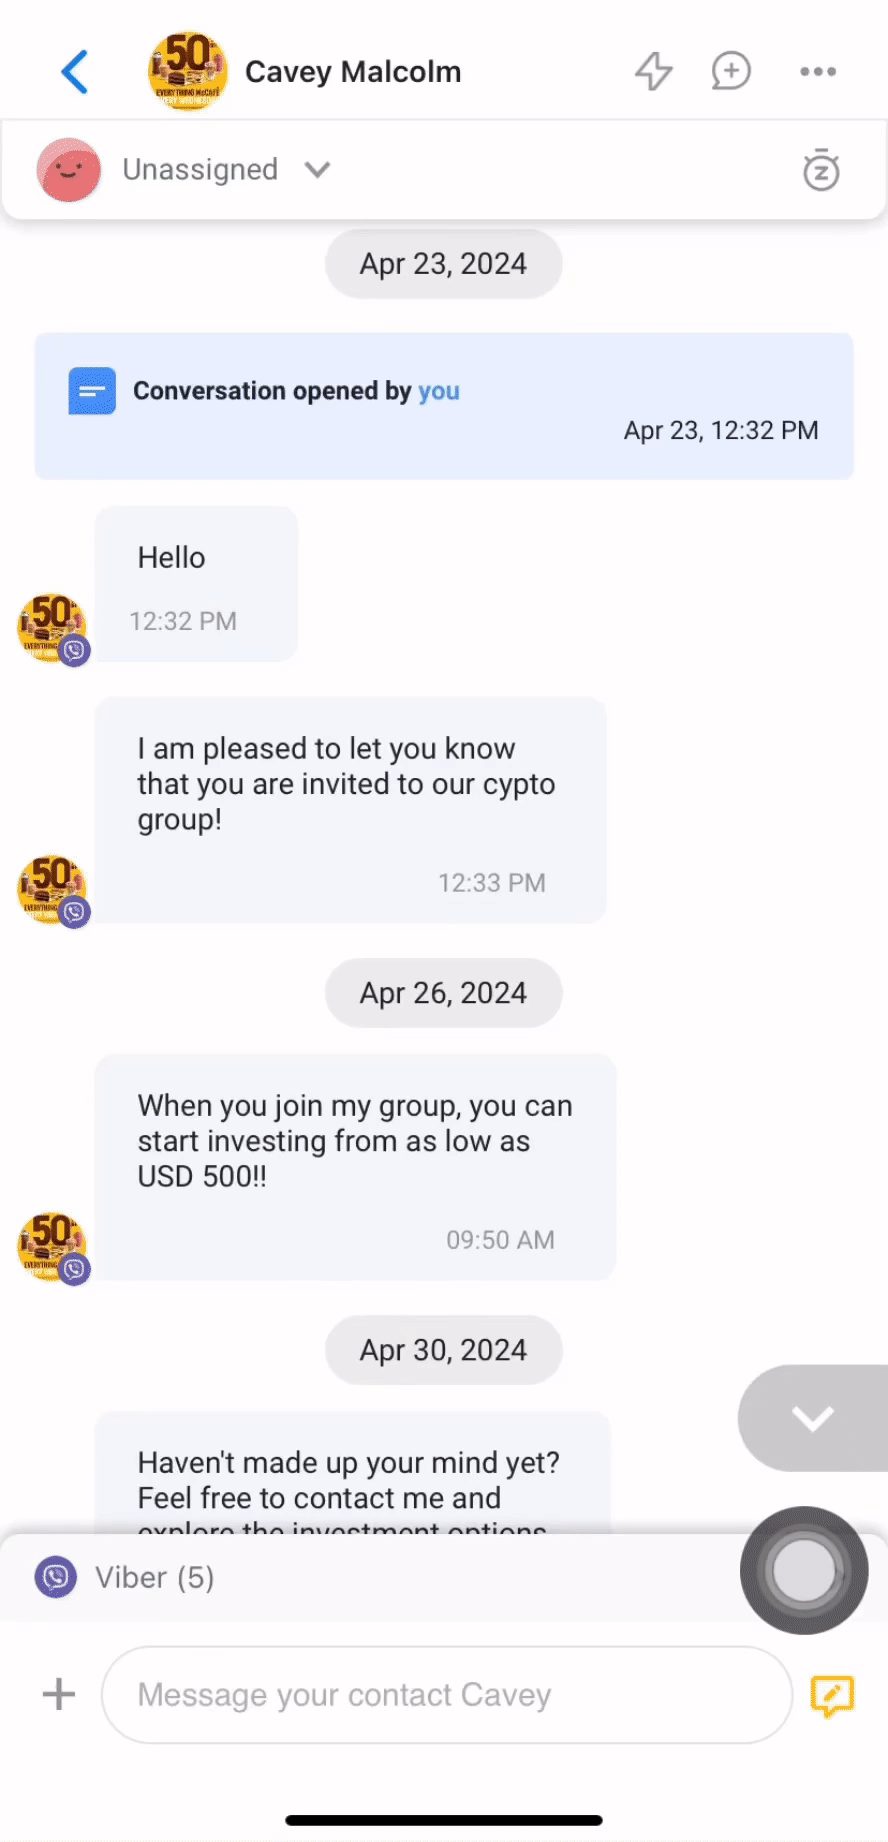Tap the snooze timer icon
The width and height of the screenshot is (888, 1842).
(x=821, y=170)
